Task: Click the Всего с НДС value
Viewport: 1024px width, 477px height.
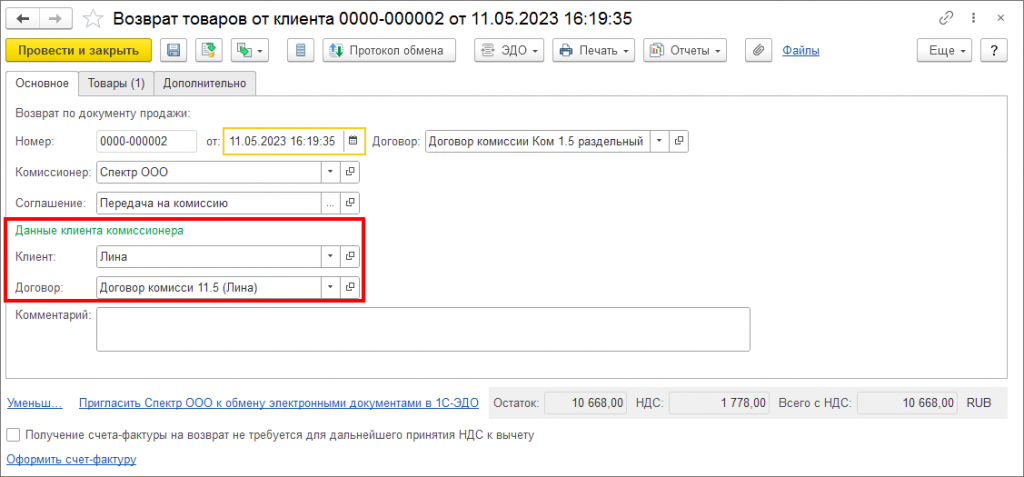Action: coord(908,403)
